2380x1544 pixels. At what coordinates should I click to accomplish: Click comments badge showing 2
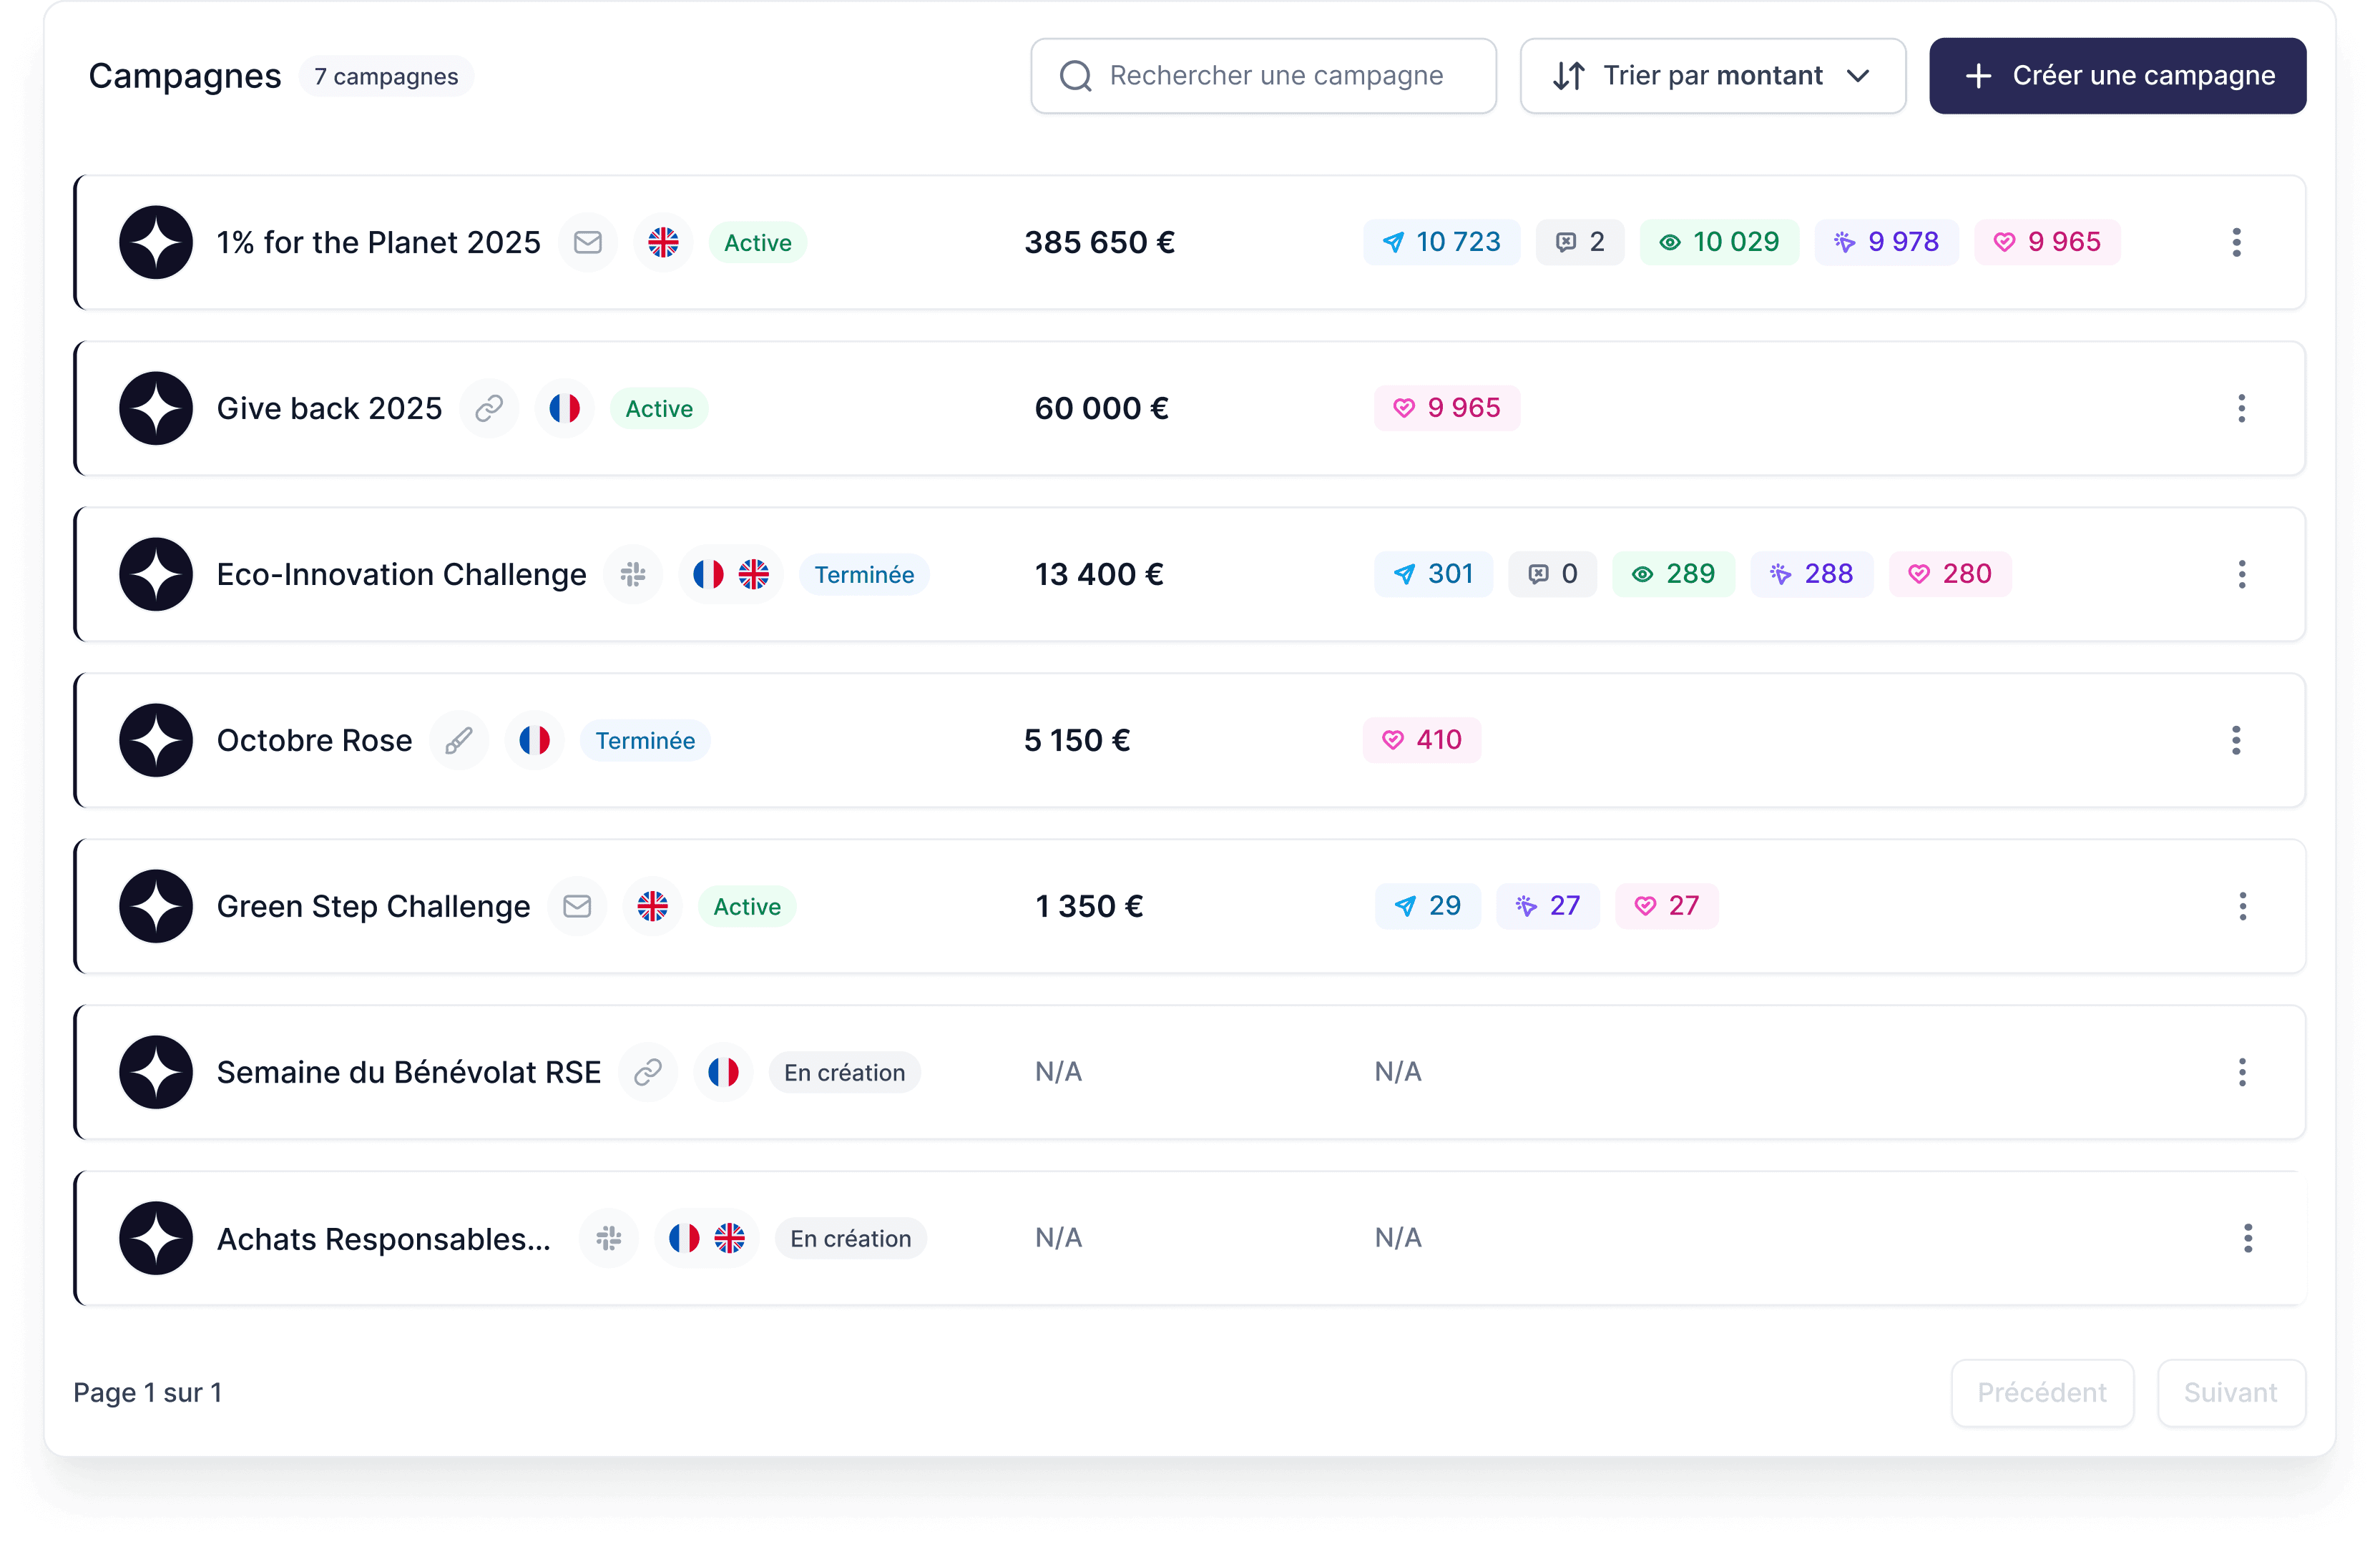coord(1579,242)
